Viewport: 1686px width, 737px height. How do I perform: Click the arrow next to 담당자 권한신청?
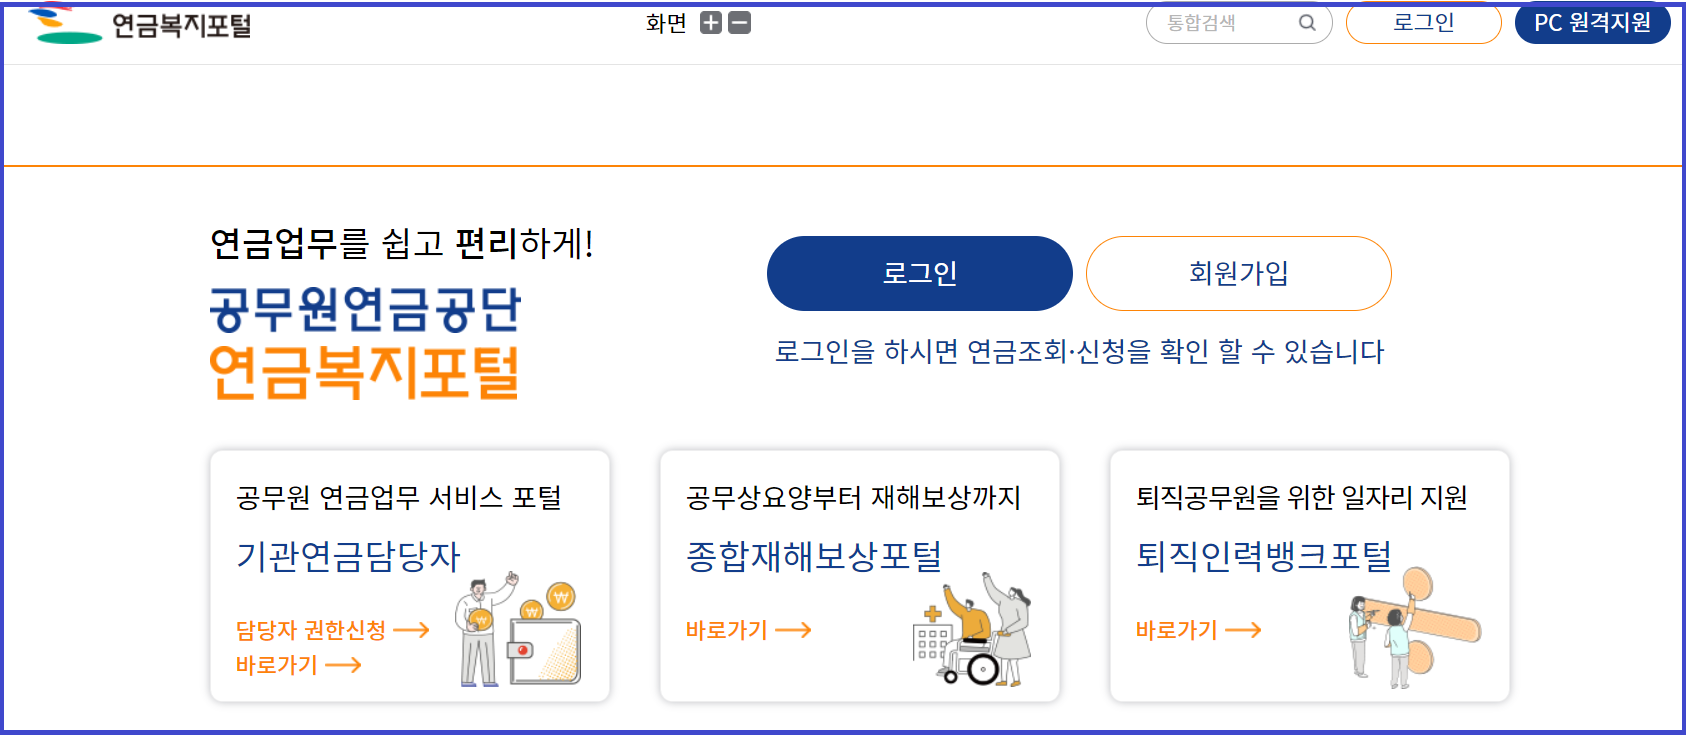click(411, 630)
